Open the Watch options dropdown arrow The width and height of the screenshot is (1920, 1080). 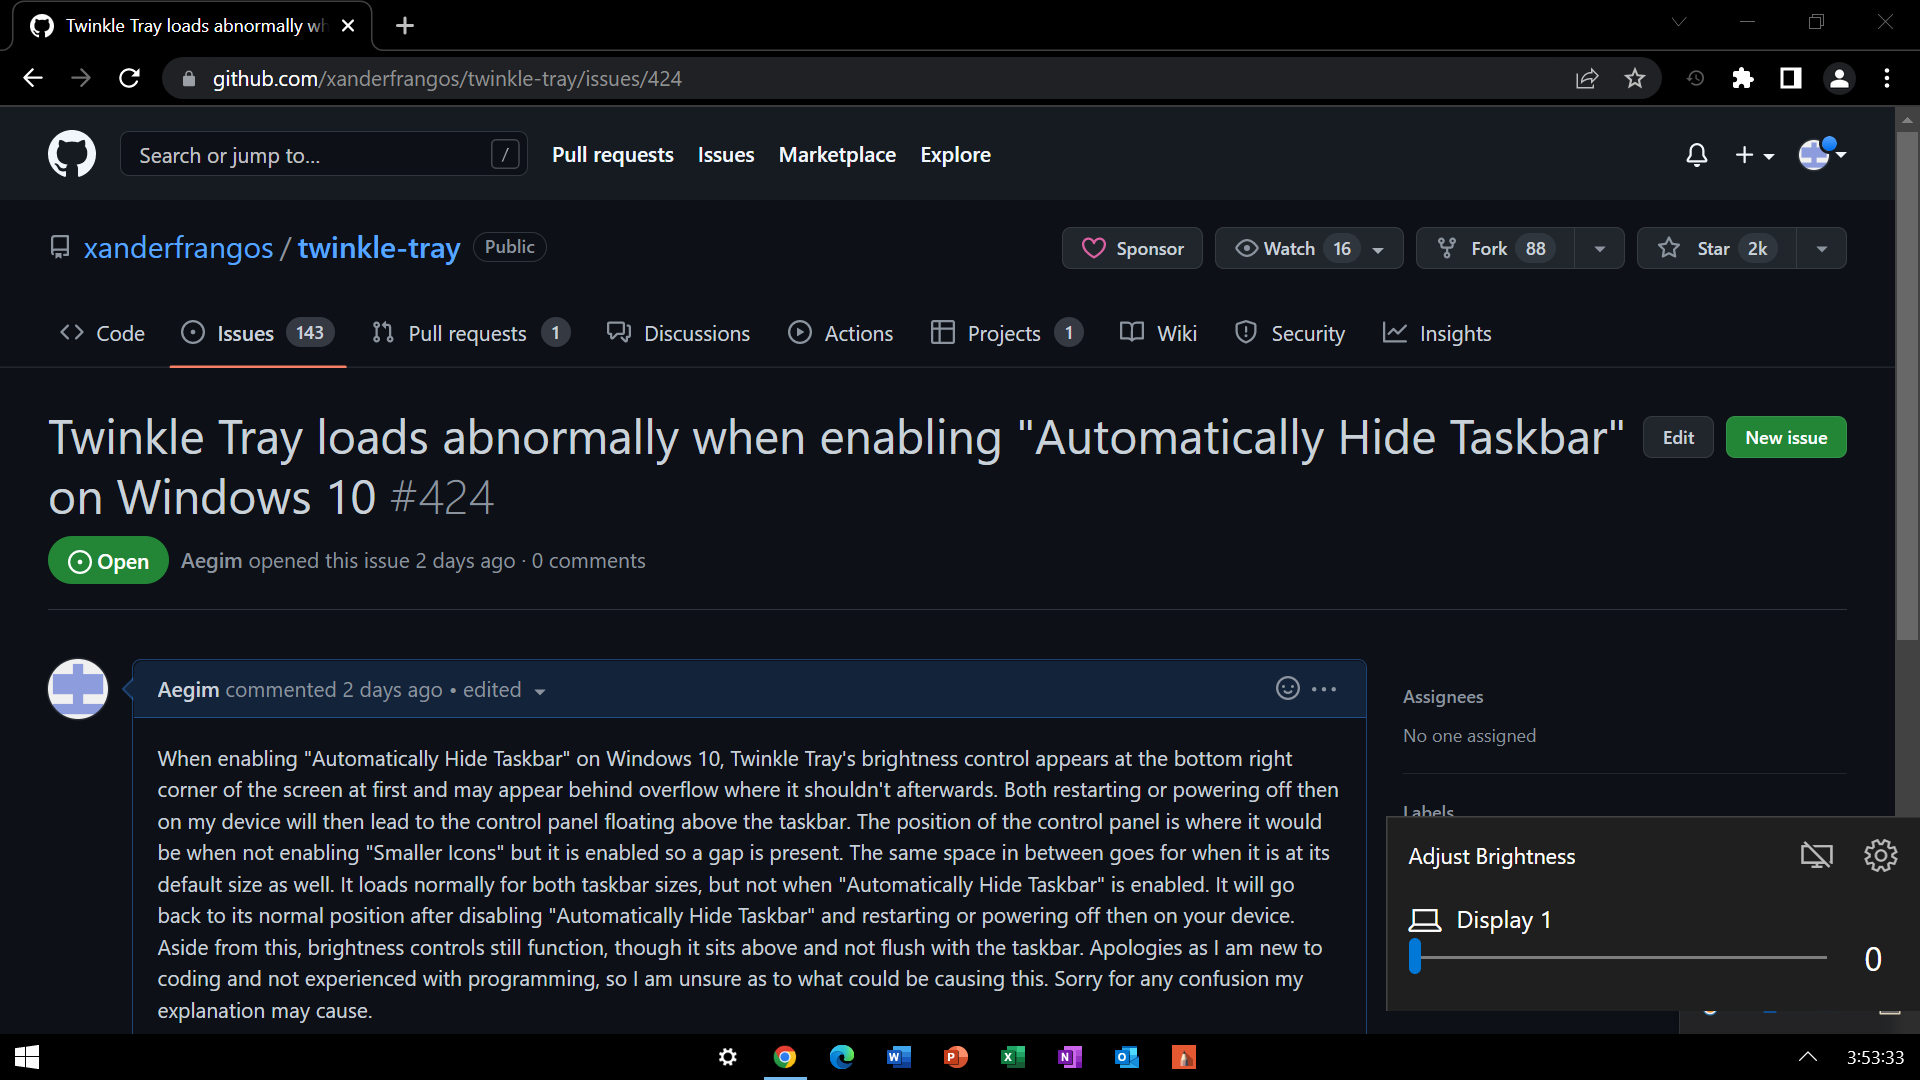1378,248
